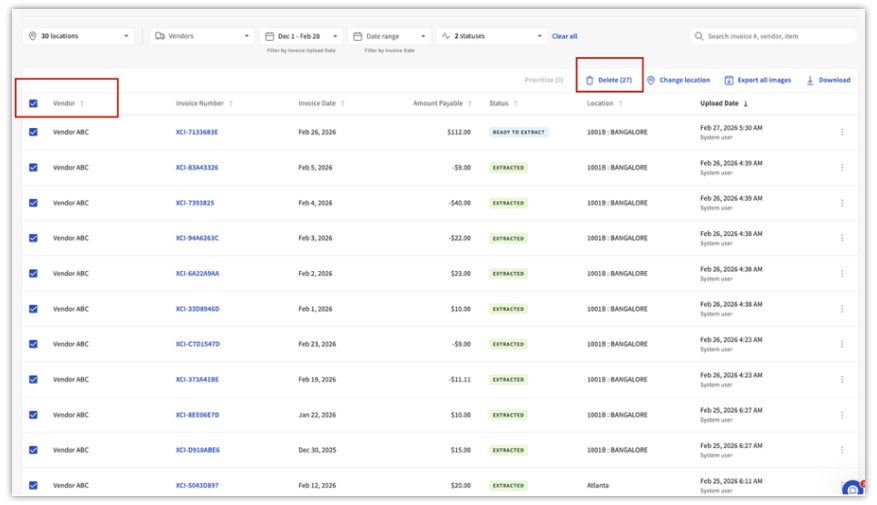The height and width of the screenshot is (505, 877).
Task: Toggle the select-all checkbox in header
Action: tap(33, 103)
